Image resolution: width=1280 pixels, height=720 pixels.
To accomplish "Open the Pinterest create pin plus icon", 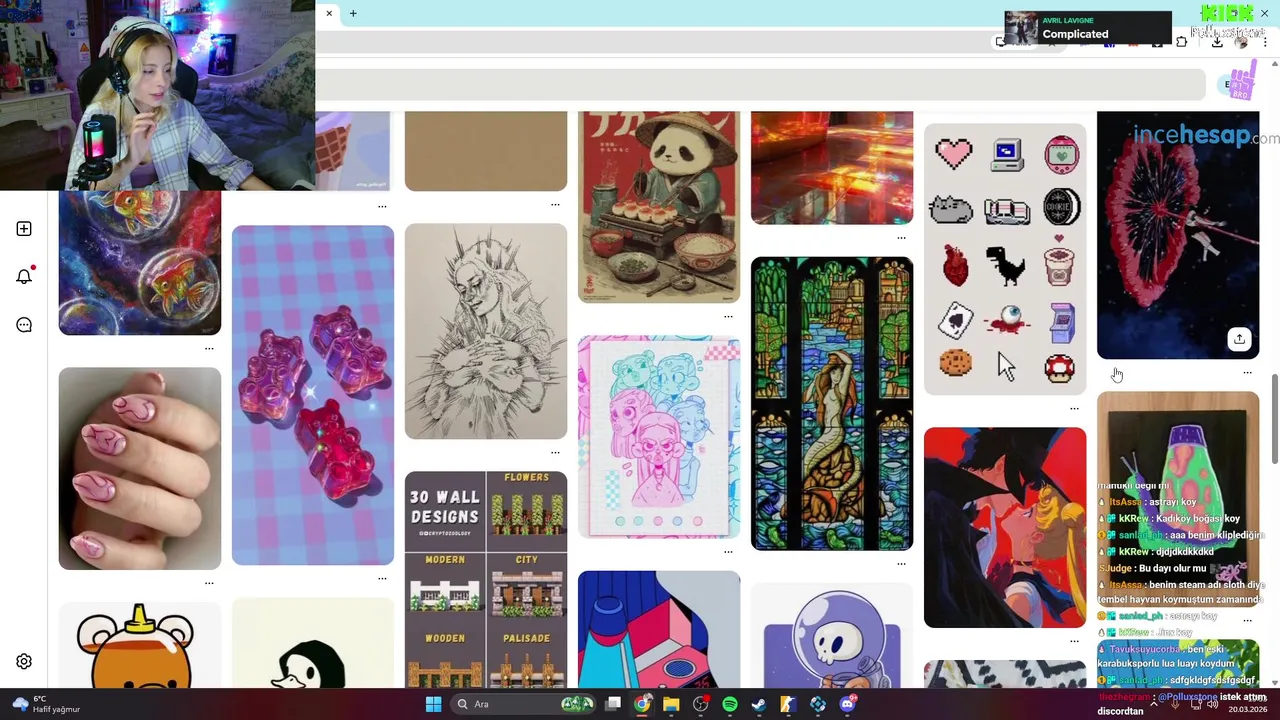I will [24, 229].
